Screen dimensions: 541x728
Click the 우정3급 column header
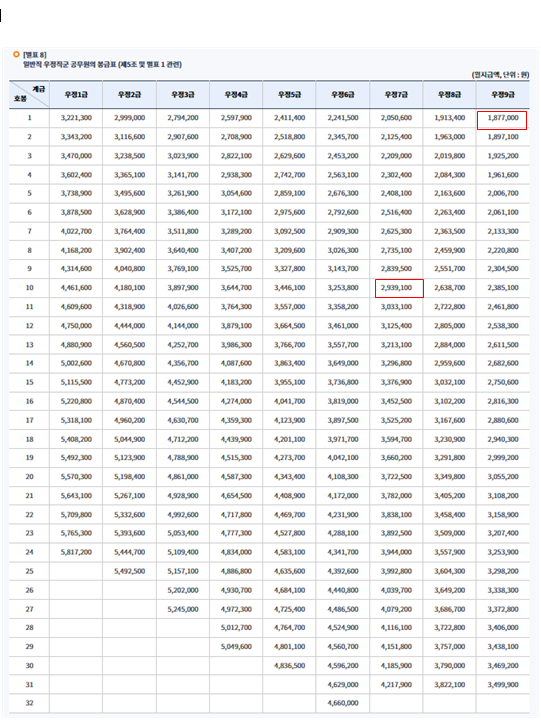point(183,95)
